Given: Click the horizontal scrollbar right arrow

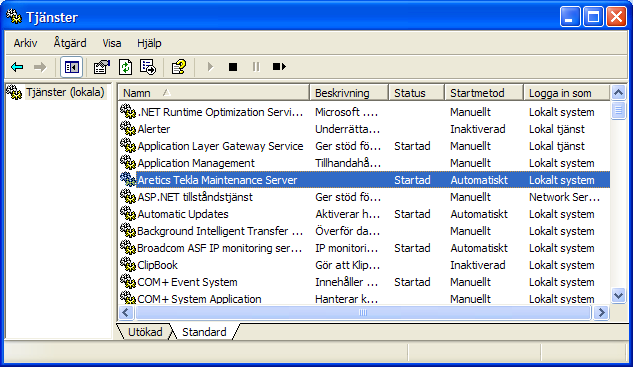Looking at the screenshot, I should tap(602, 312).
